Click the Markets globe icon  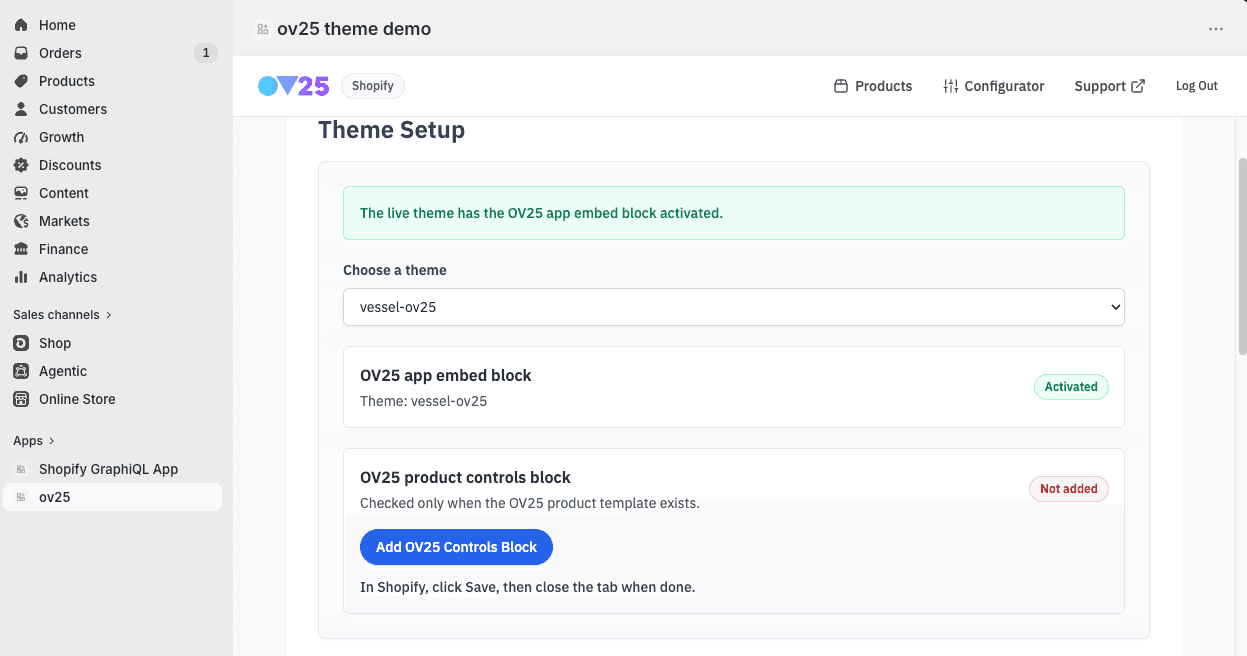21,221
